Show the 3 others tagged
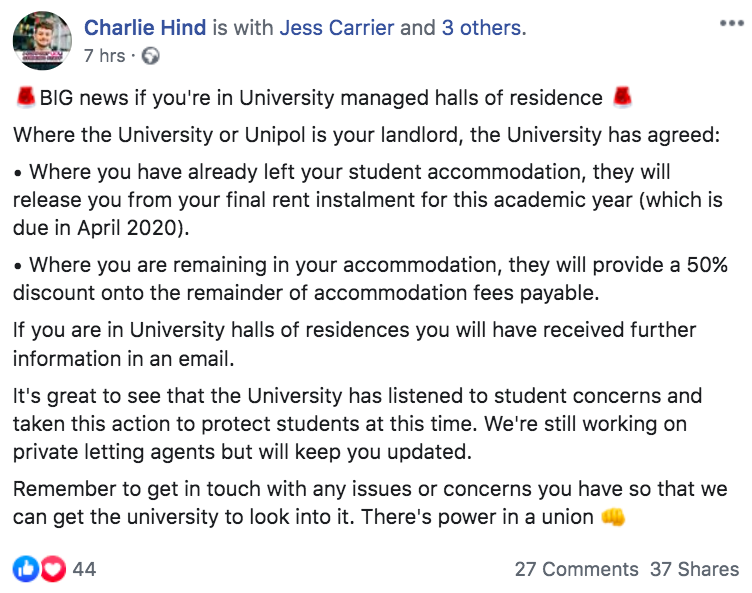 (481, 28)
